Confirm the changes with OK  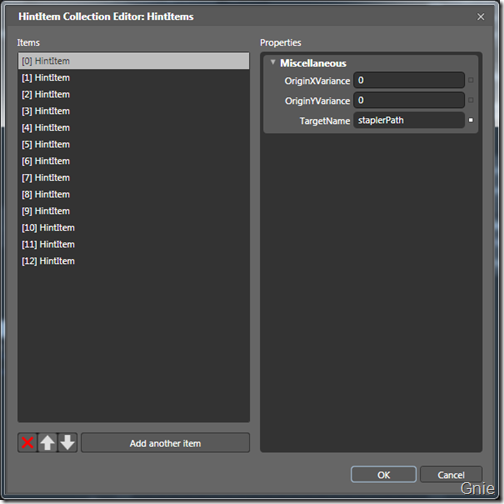(384, 475)
